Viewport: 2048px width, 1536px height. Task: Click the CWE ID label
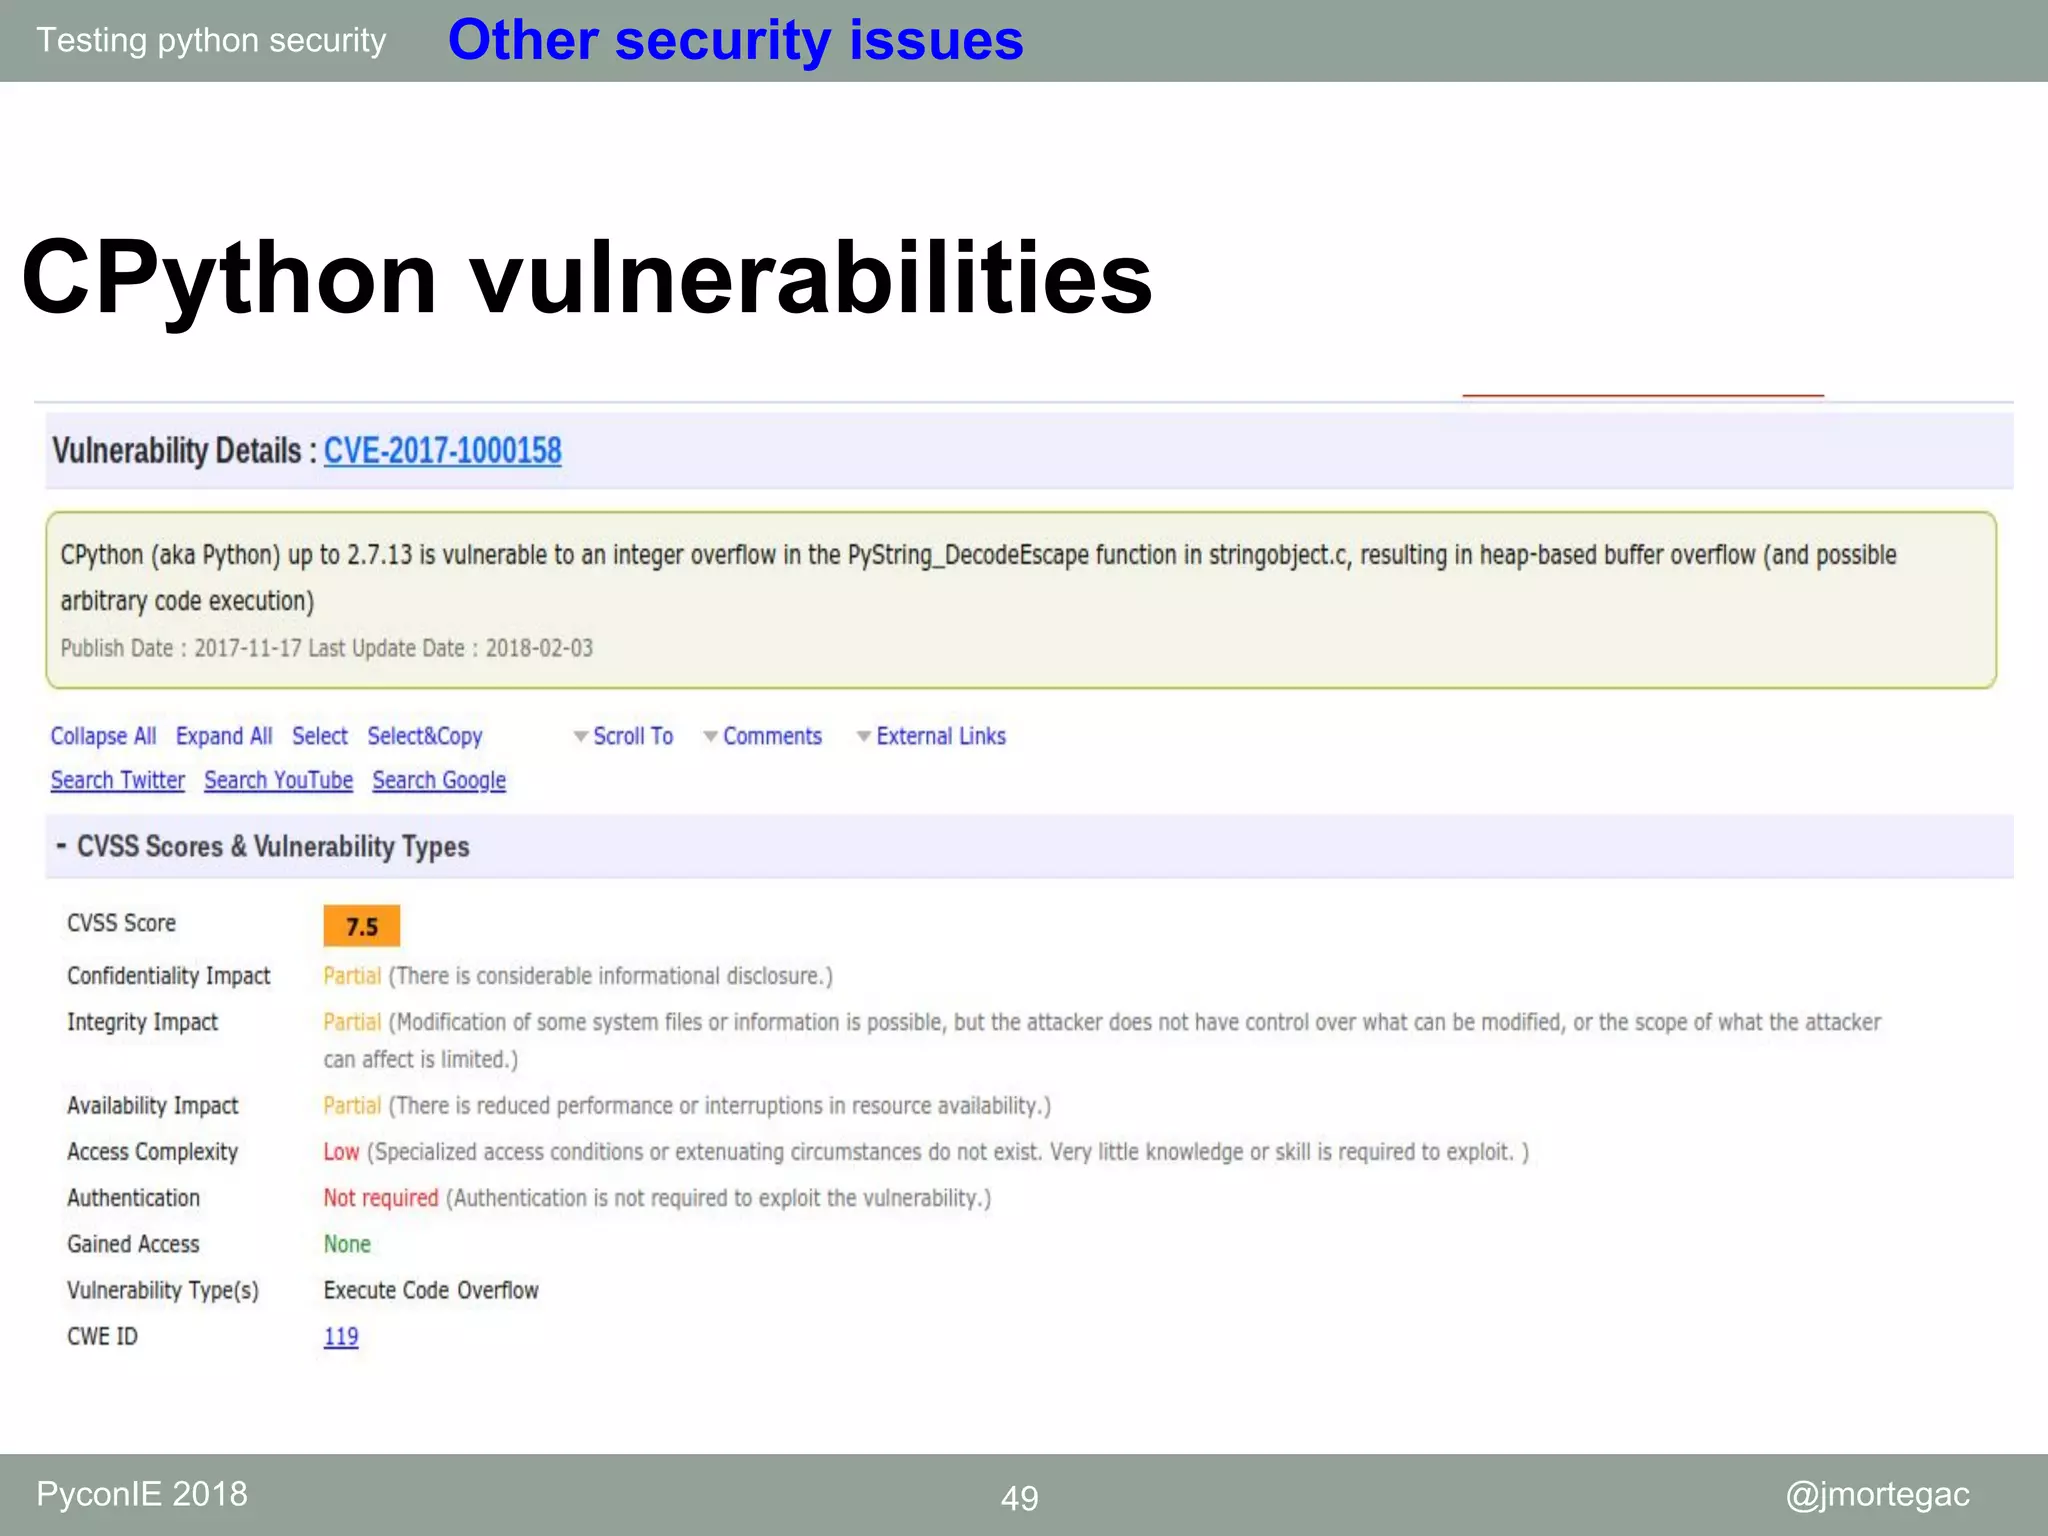click(102, 1337)
